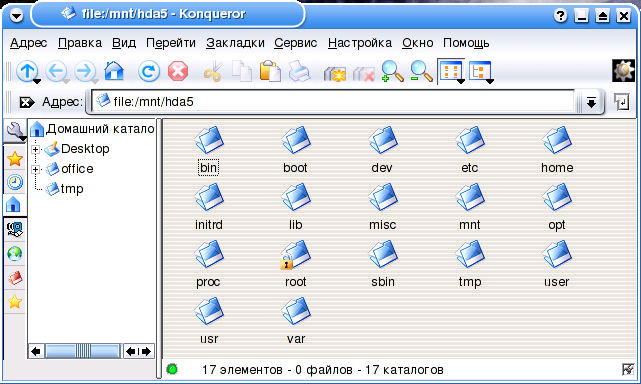
Task: Select the home folder icon
Action: [557, 140]
